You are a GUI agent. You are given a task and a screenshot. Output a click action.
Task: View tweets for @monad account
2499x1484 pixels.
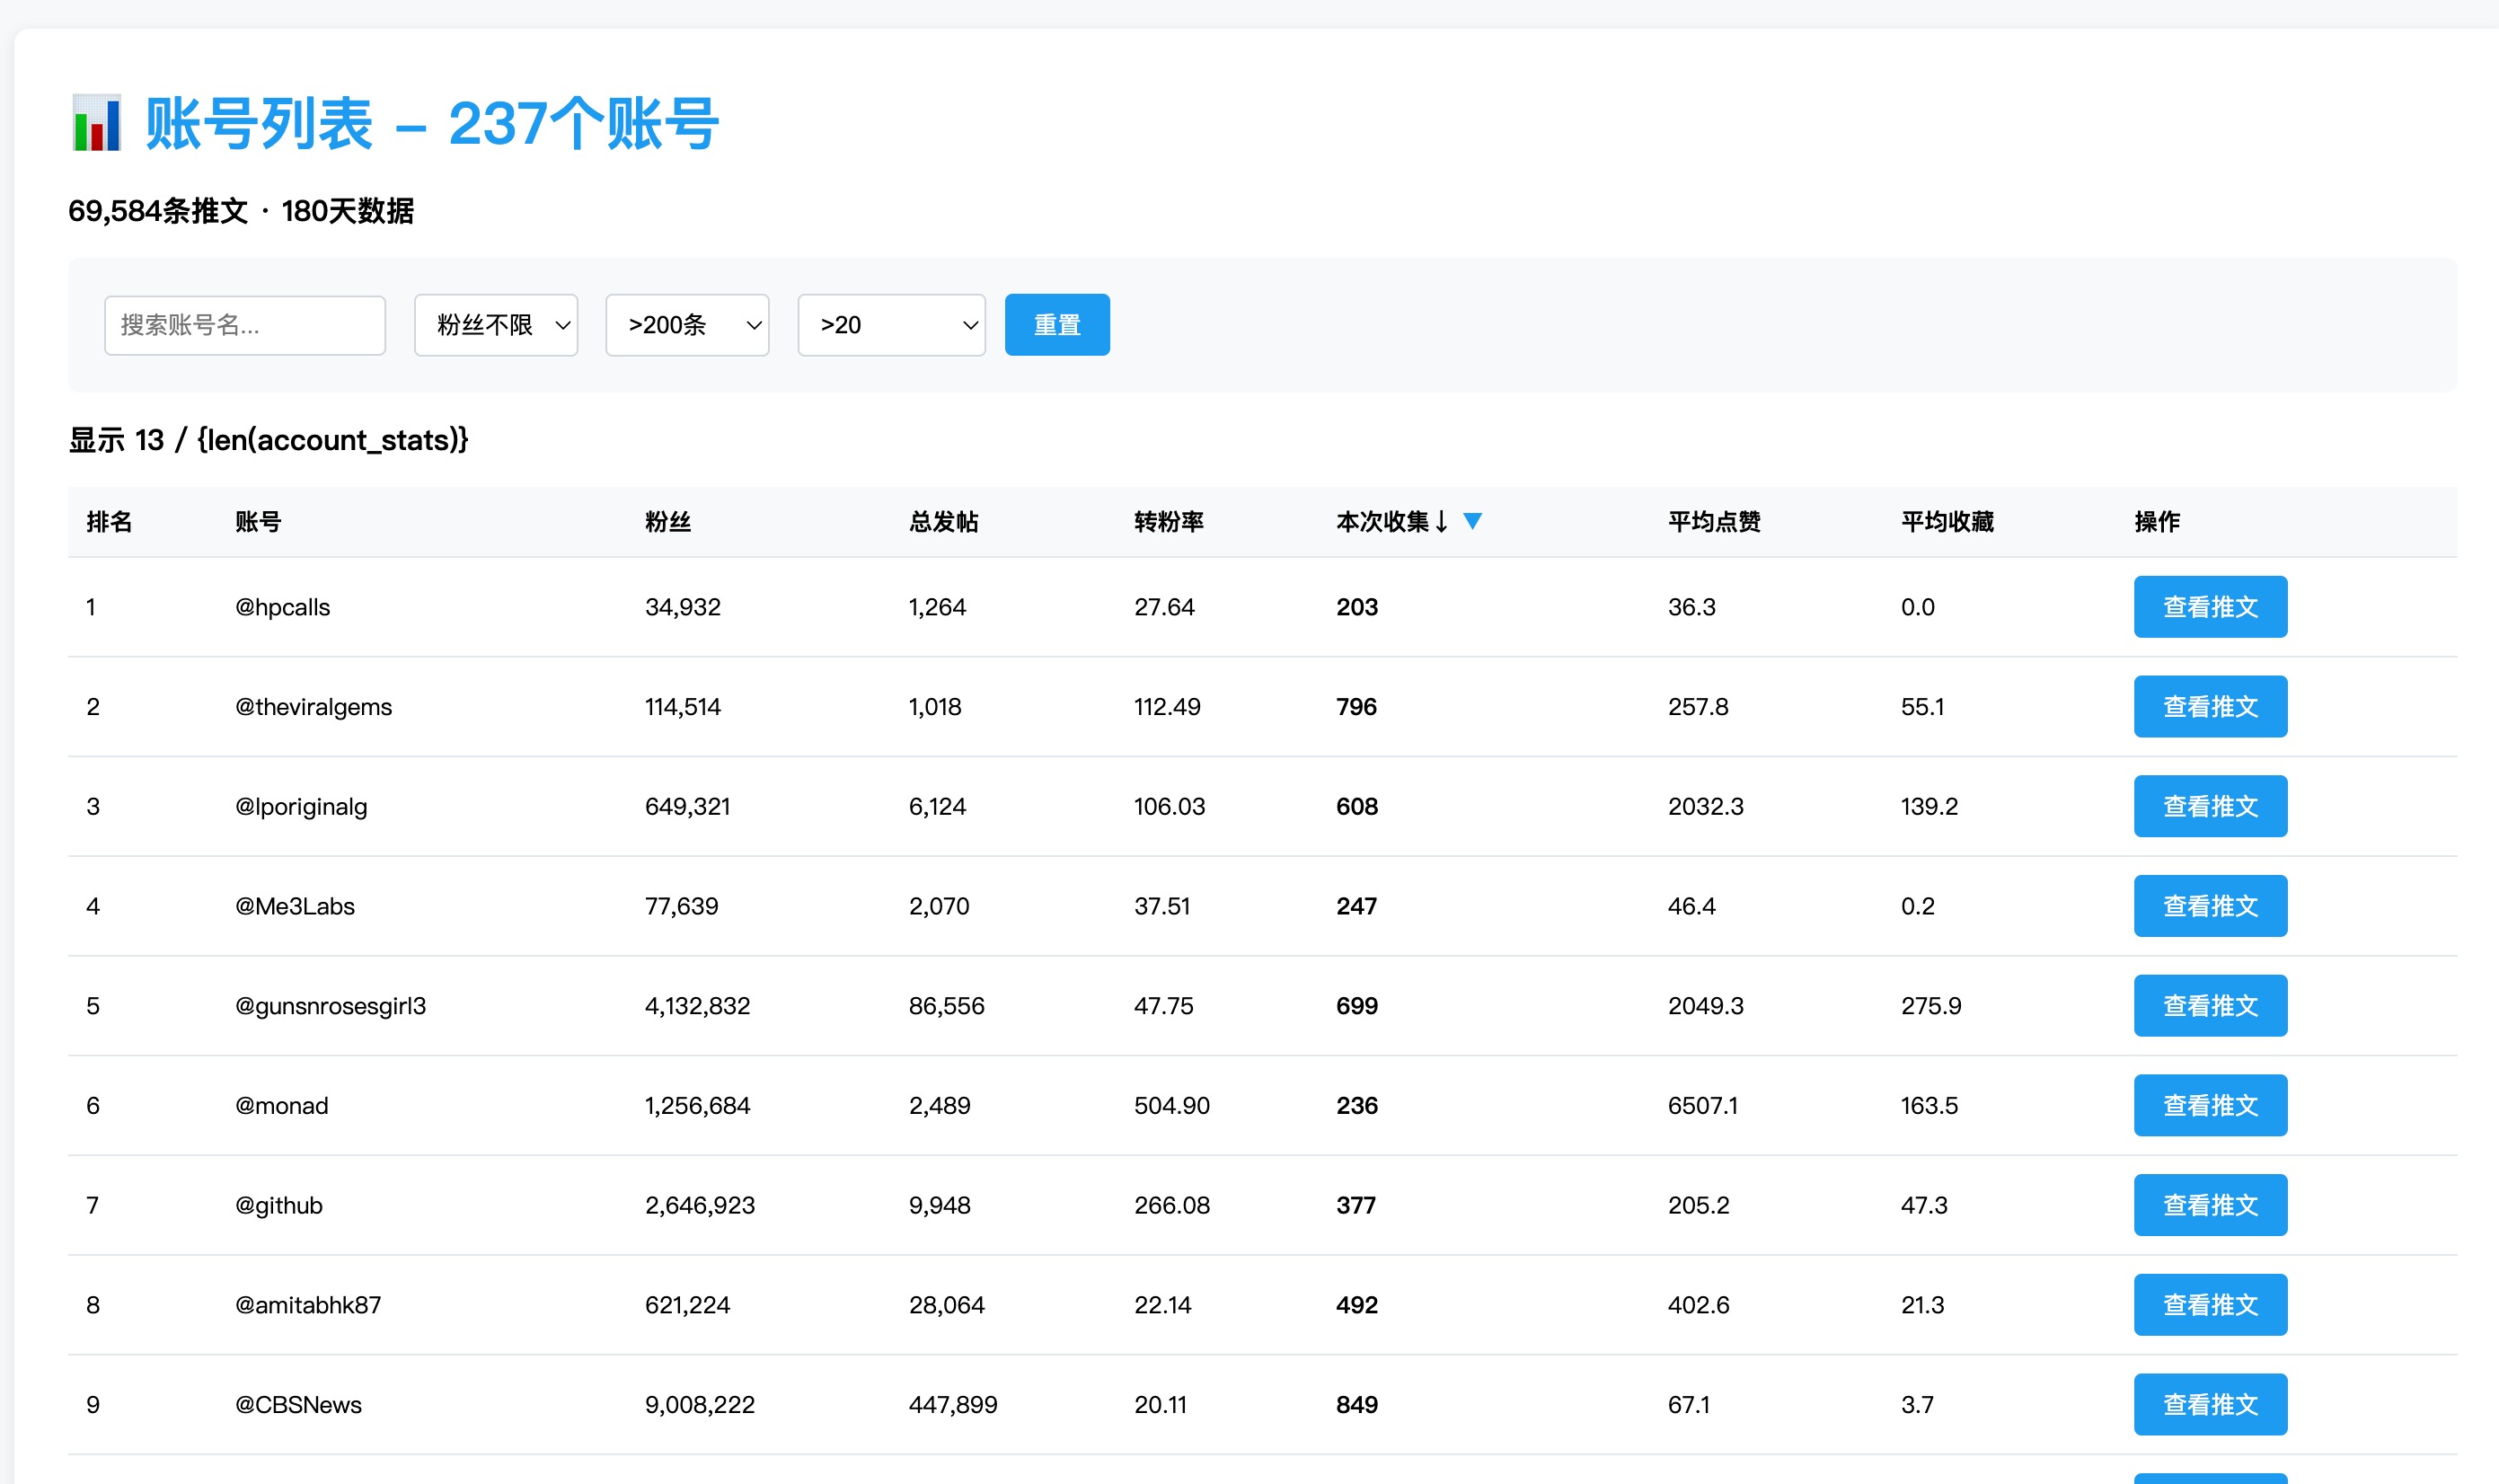pos(2209,1105)
